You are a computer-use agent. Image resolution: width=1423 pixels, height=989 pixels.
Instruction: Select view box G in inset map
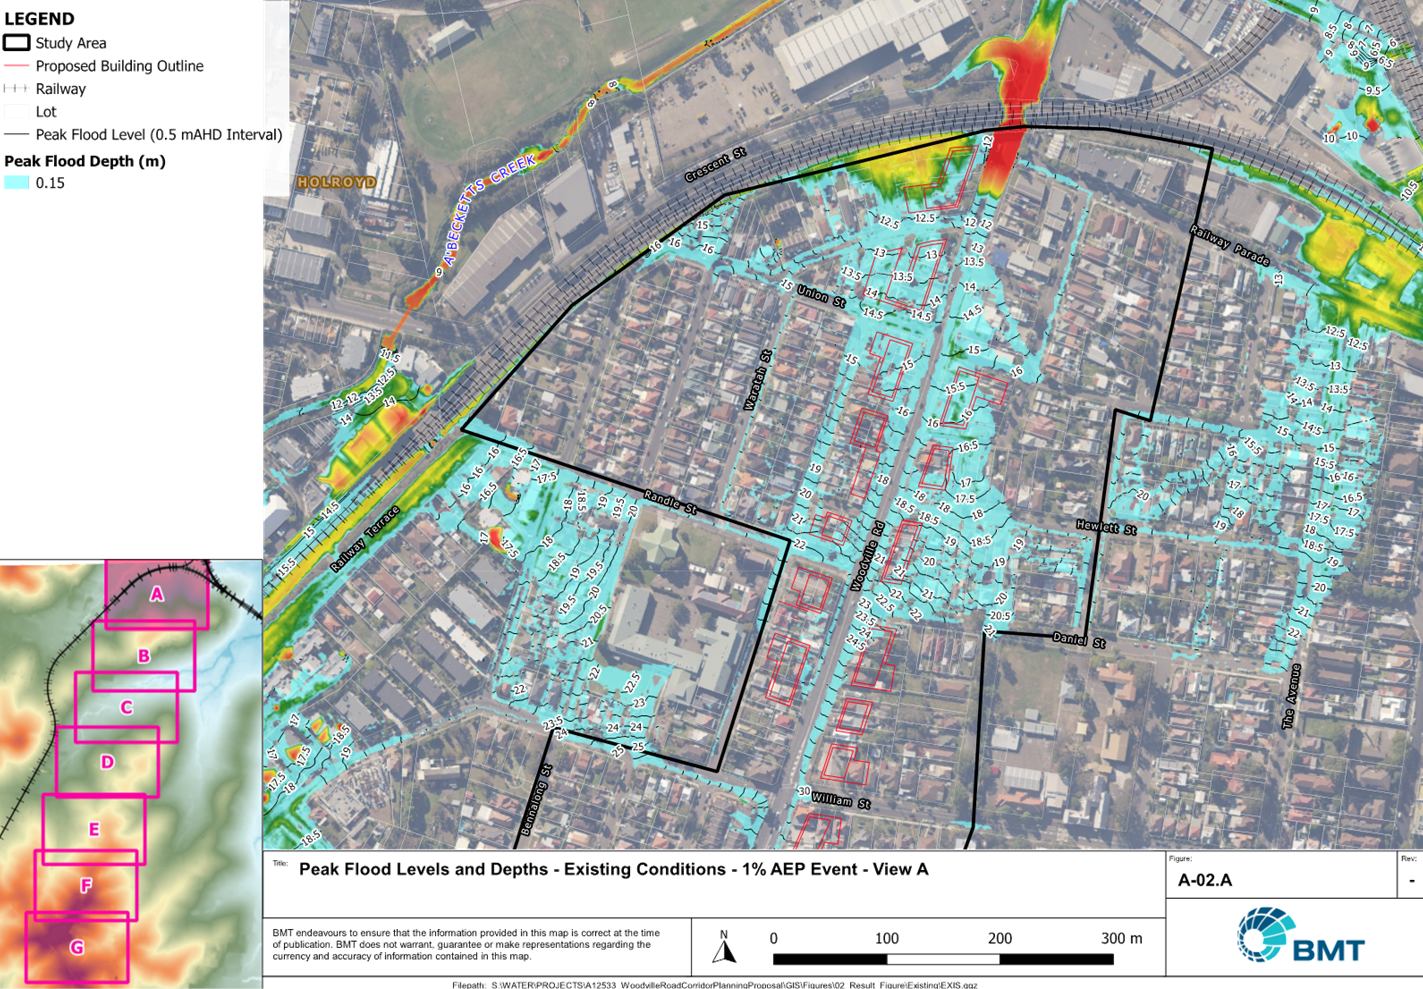click(77, 947)
